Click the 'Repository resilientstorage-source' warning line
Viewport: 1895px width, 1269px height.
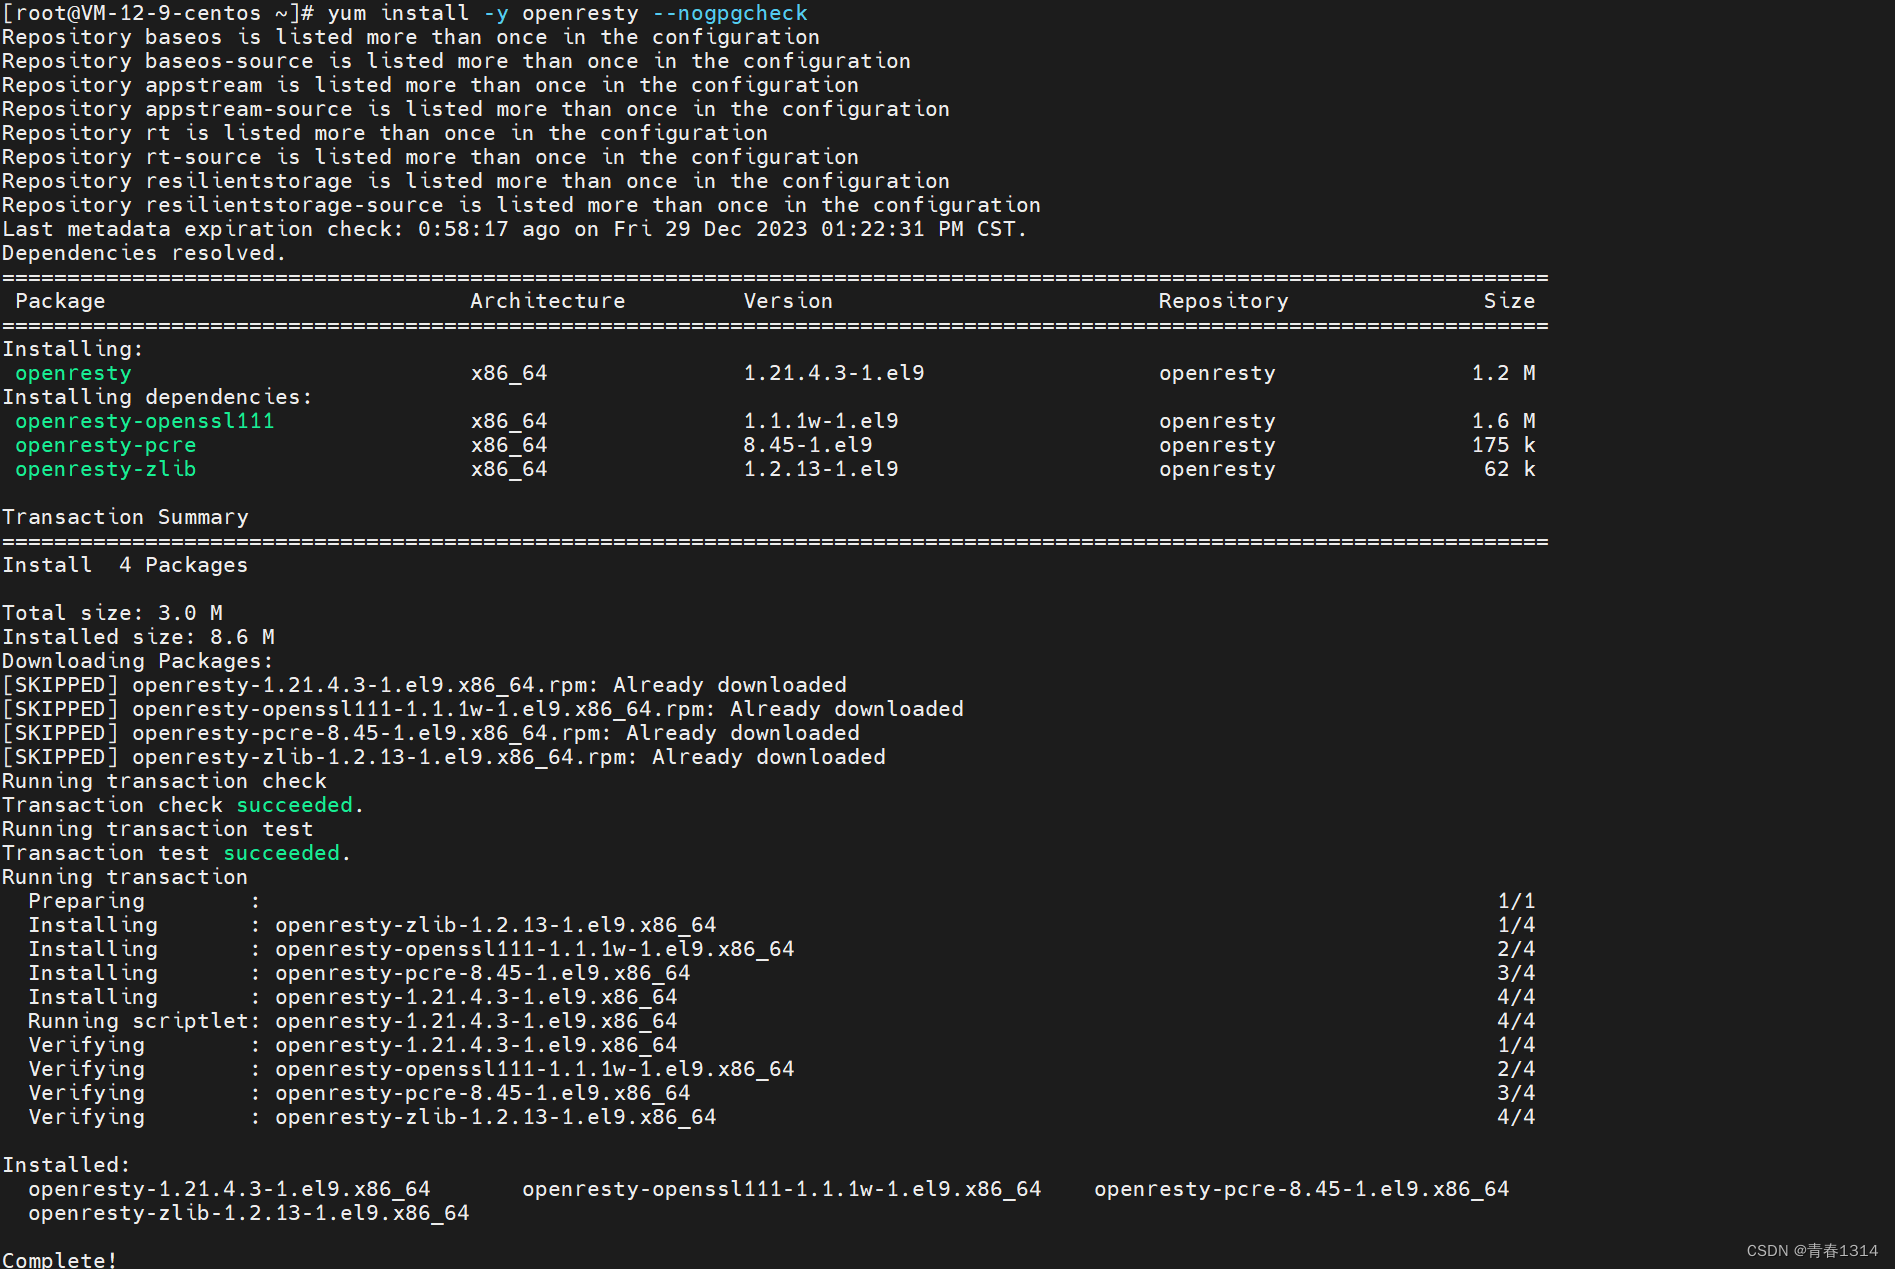(x=521, y=205)
